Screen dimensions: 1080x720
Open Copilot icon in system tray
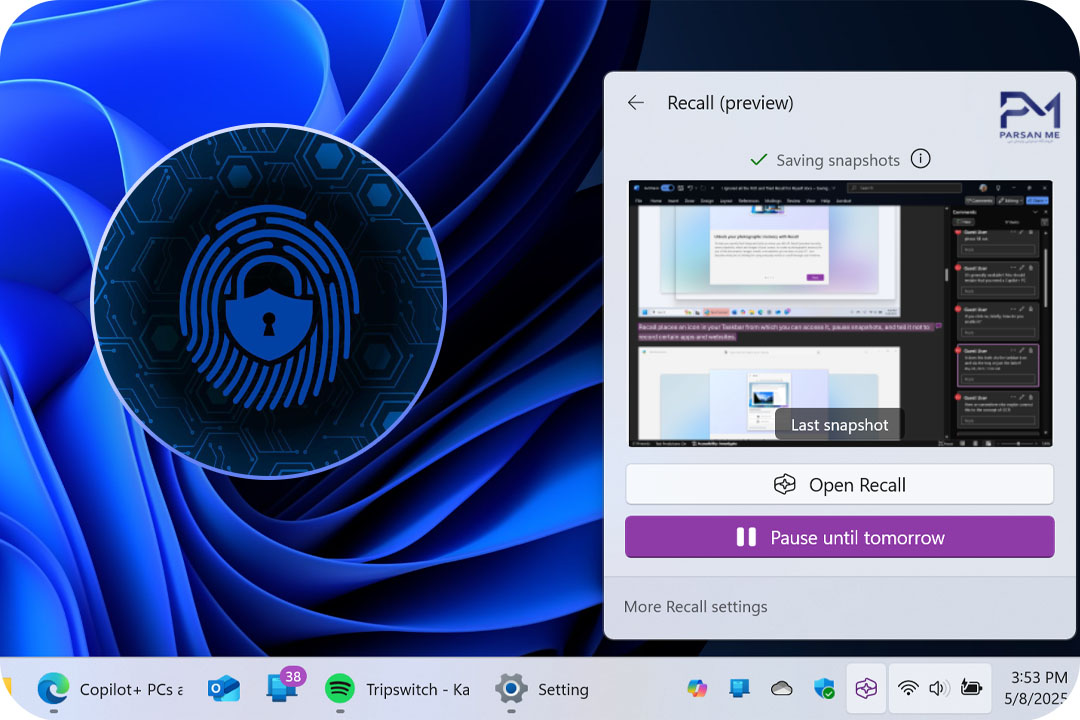click(697, 688)
